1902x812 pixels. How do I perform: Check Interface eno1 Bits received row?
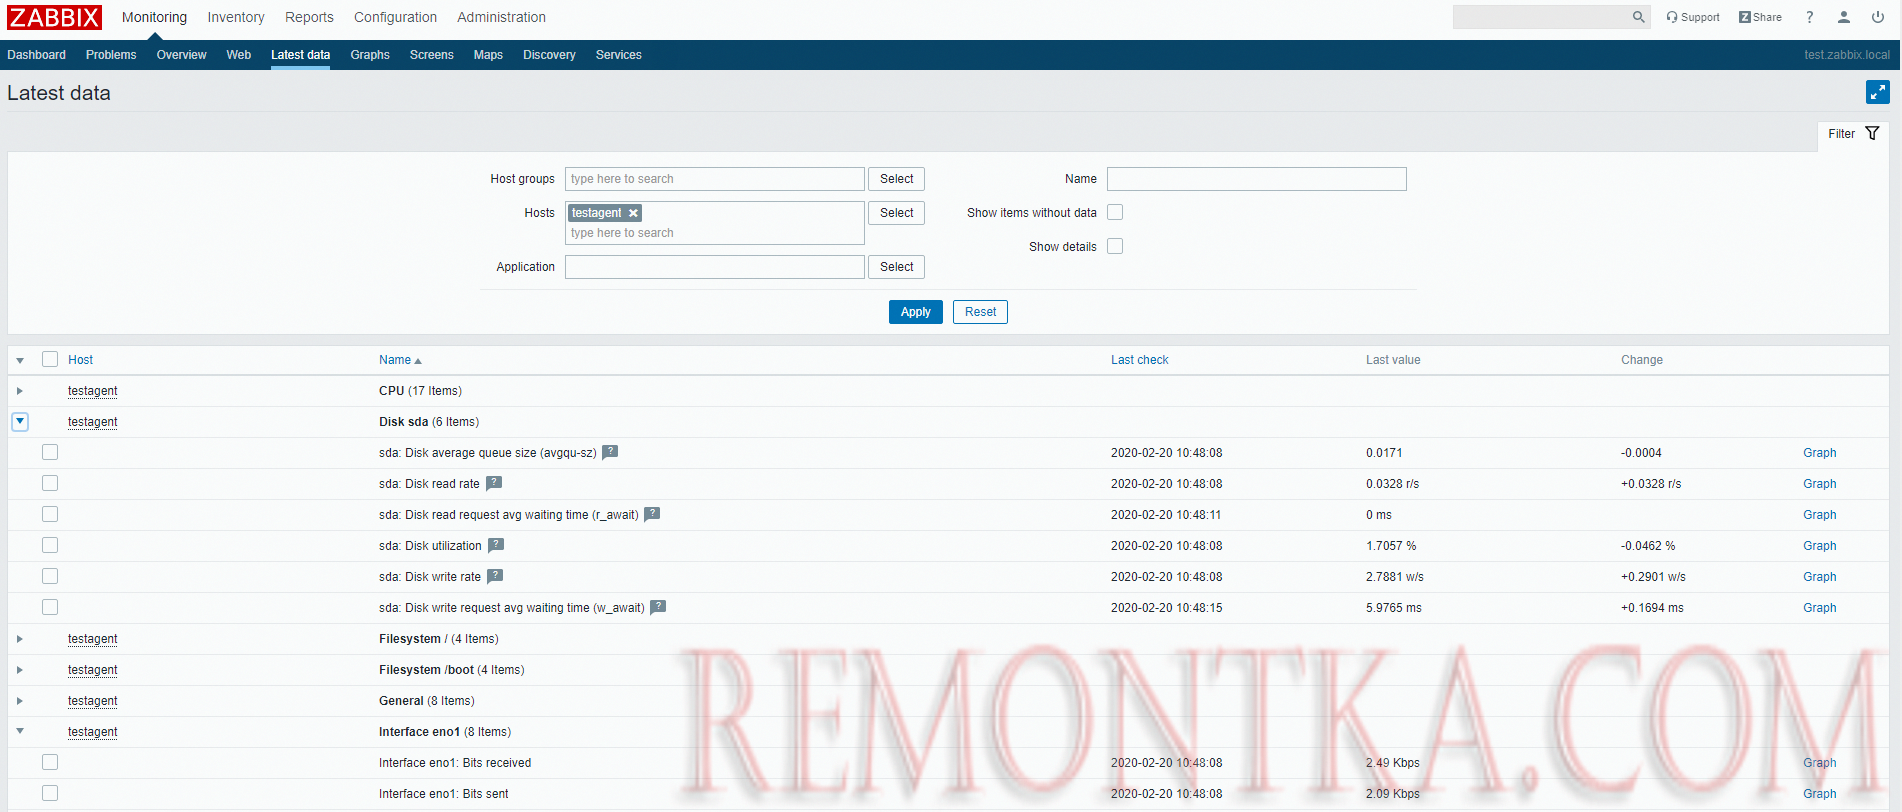[x=50, y=762]
